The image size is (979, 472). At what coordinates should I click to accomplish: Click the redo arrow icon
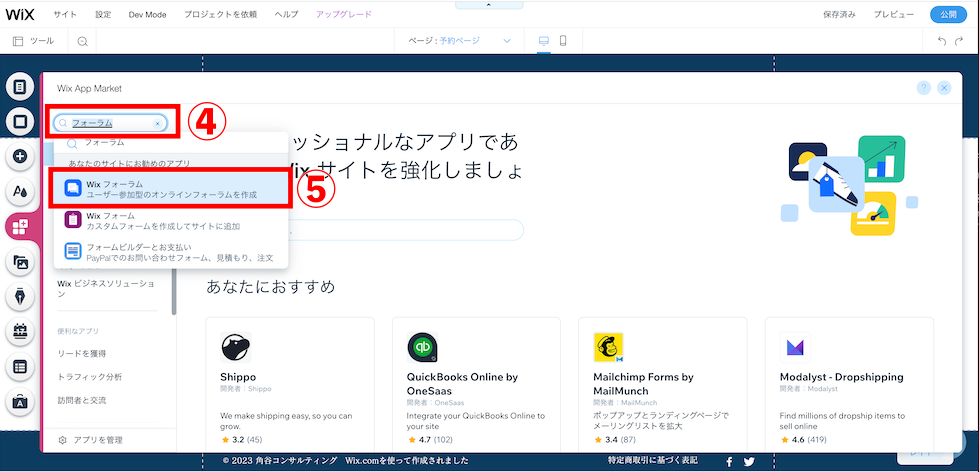(959, 41)
